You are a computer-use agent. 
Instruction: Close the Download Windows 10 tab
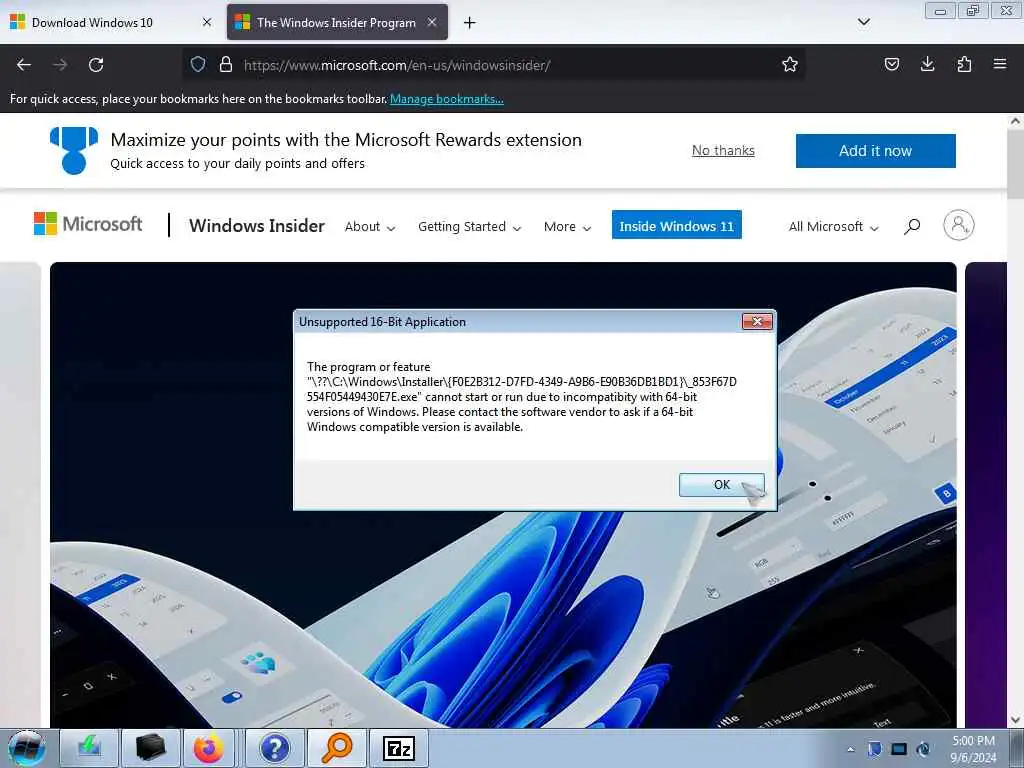coord(207,22)
